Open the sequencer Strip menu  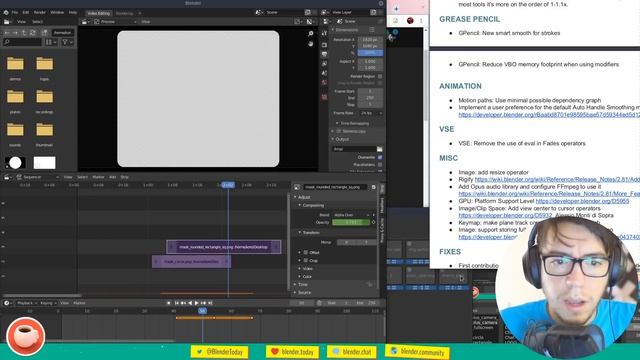tap(124, 177)
